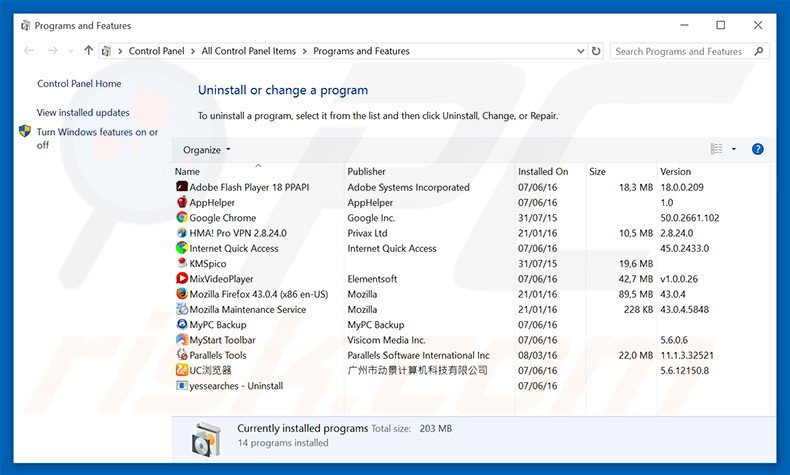Click the AppHelper red apple icon

[182, 202]
